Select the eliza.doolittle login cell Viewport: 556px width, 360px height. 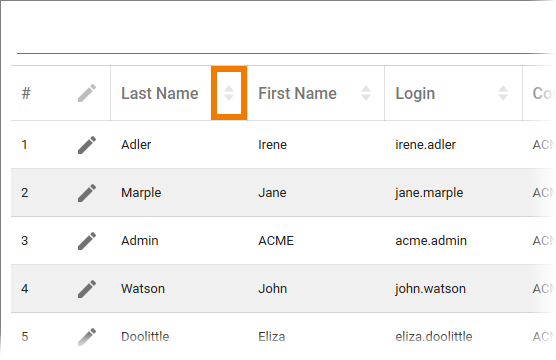point(434,337)
